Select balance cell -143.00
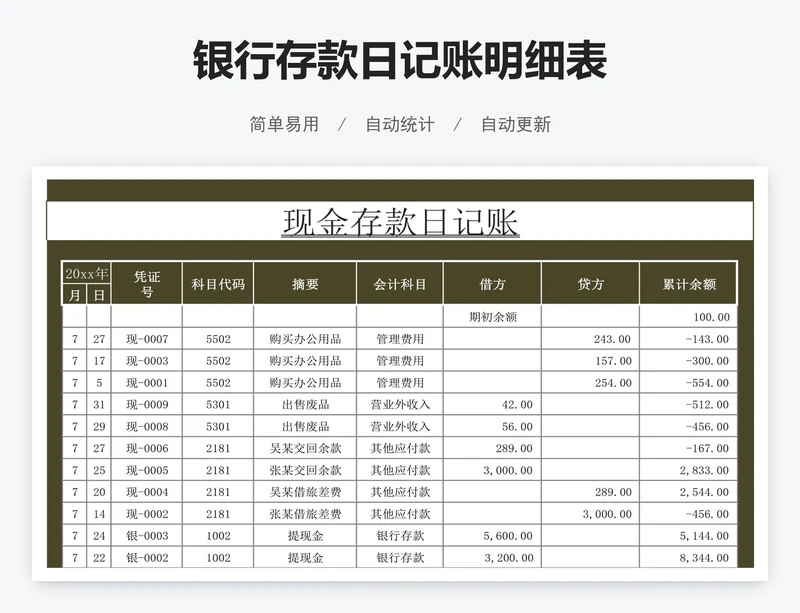The height and width of the screenshot is (613, 800). [688, 338]
